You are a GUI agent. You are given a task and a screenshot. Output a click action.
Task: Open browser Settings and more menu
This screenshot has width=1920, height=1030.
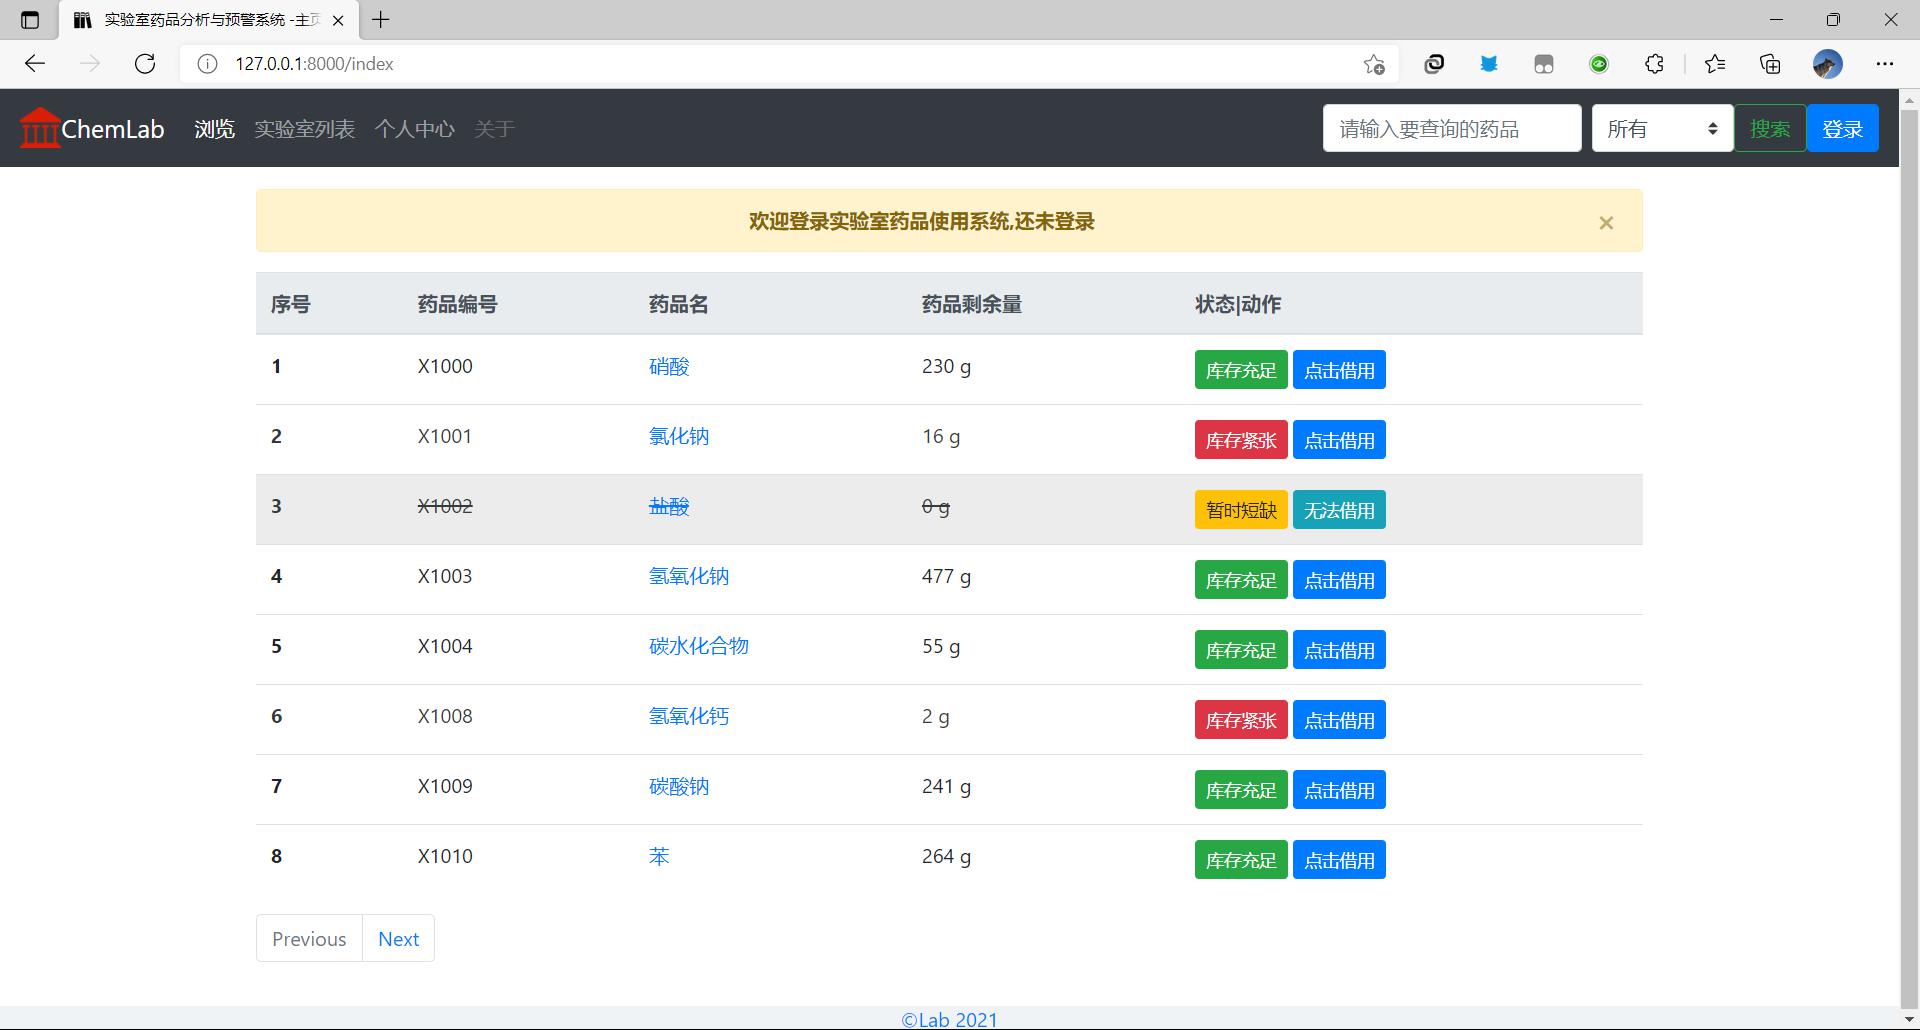coord(1885,64)
